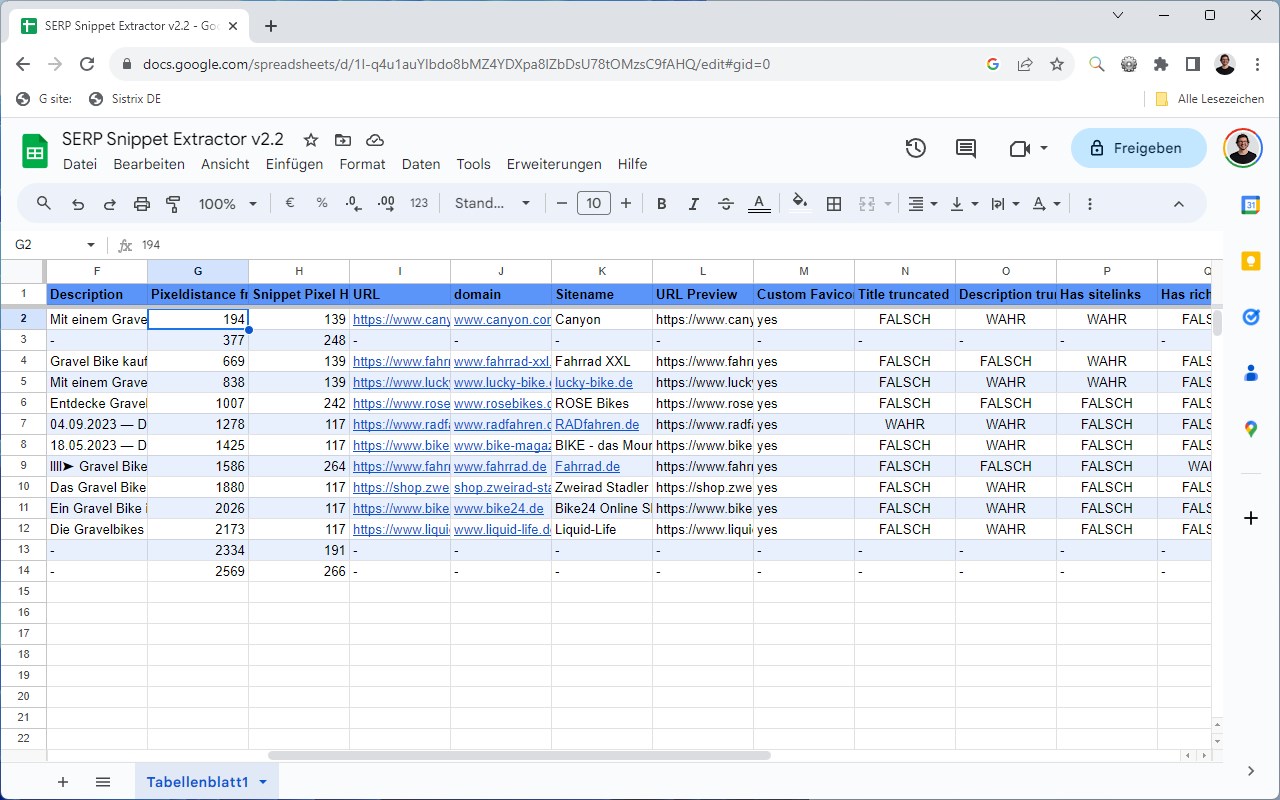Open Google Calendar in side panel
Viewport: 1280px width, 800px height.
[1250, 205]
